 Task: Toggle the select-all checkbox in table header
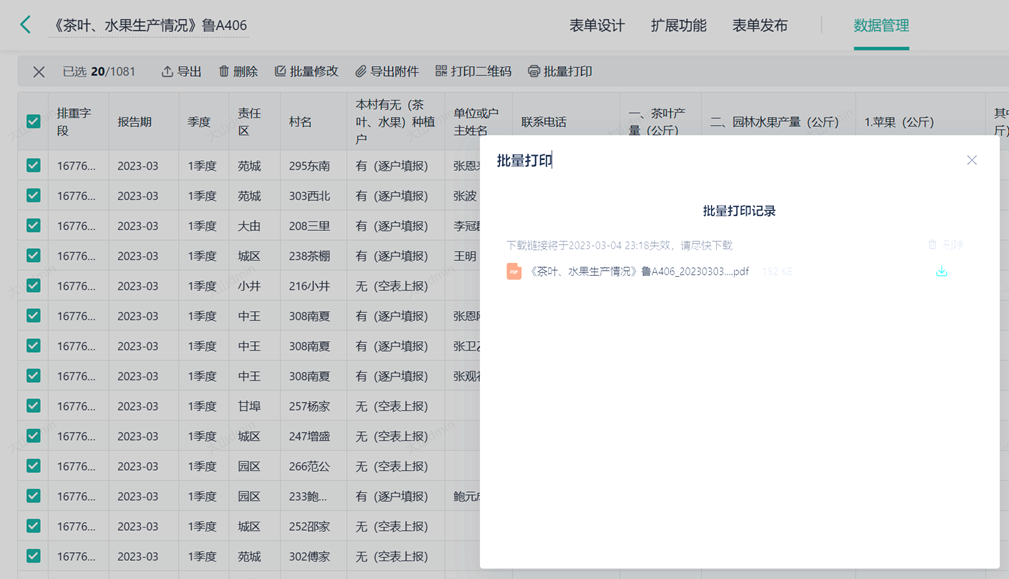point(33,121)
